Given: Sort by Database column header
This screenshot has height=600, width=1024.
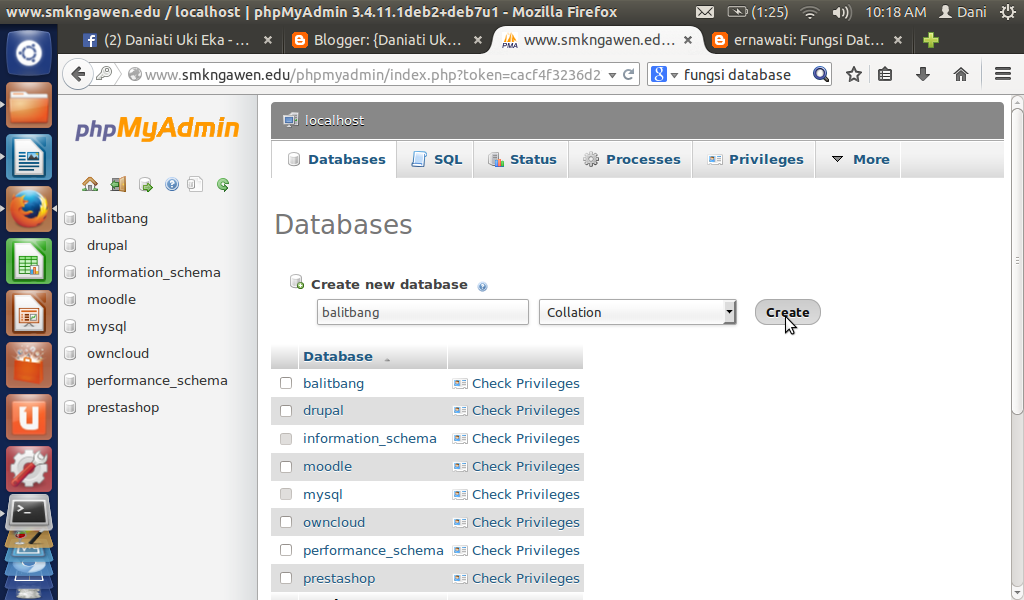Looking at the screenshot, I should tap(338, 356).
